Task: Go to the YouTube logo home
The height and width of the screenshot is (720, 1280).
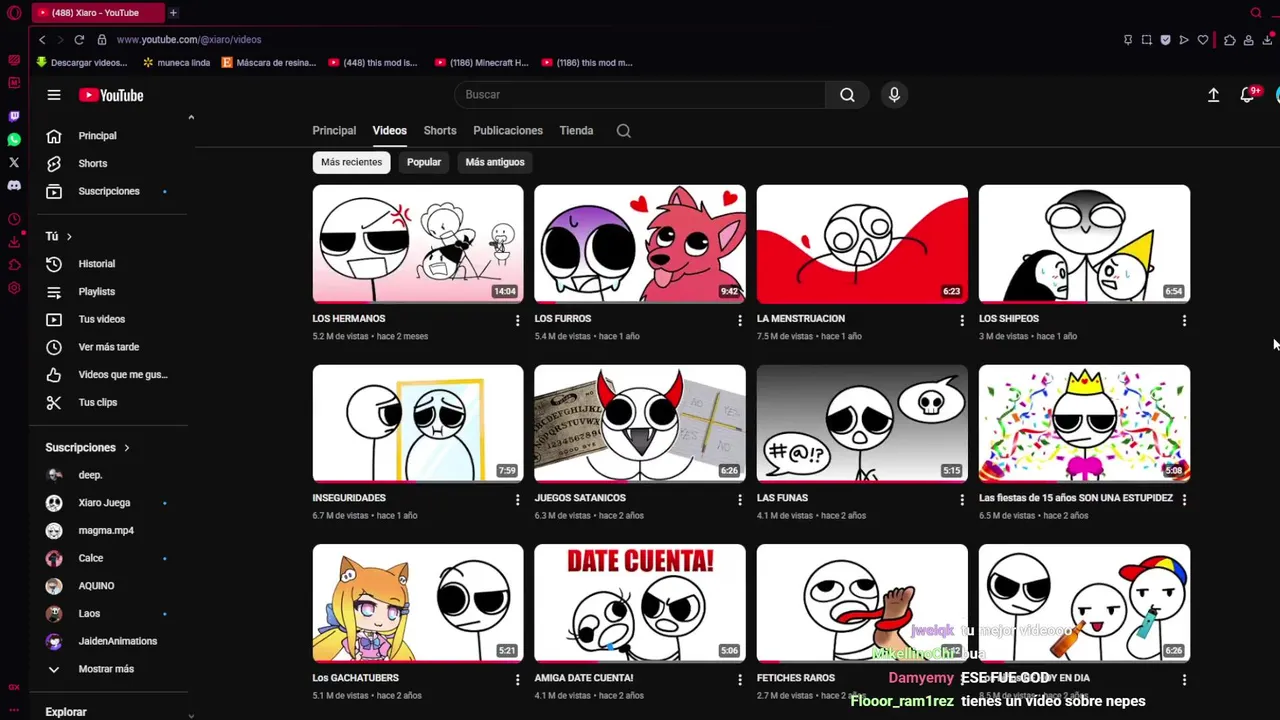Action: click(x=111, y=95)
